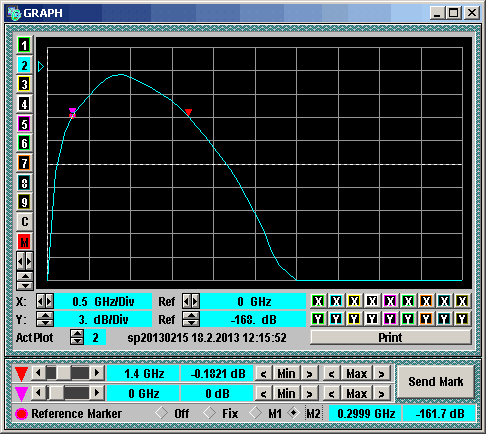Select plot 7 orange button
This screenshot has width=486, height=434.
pyautogui.click(x=24, y=163)
